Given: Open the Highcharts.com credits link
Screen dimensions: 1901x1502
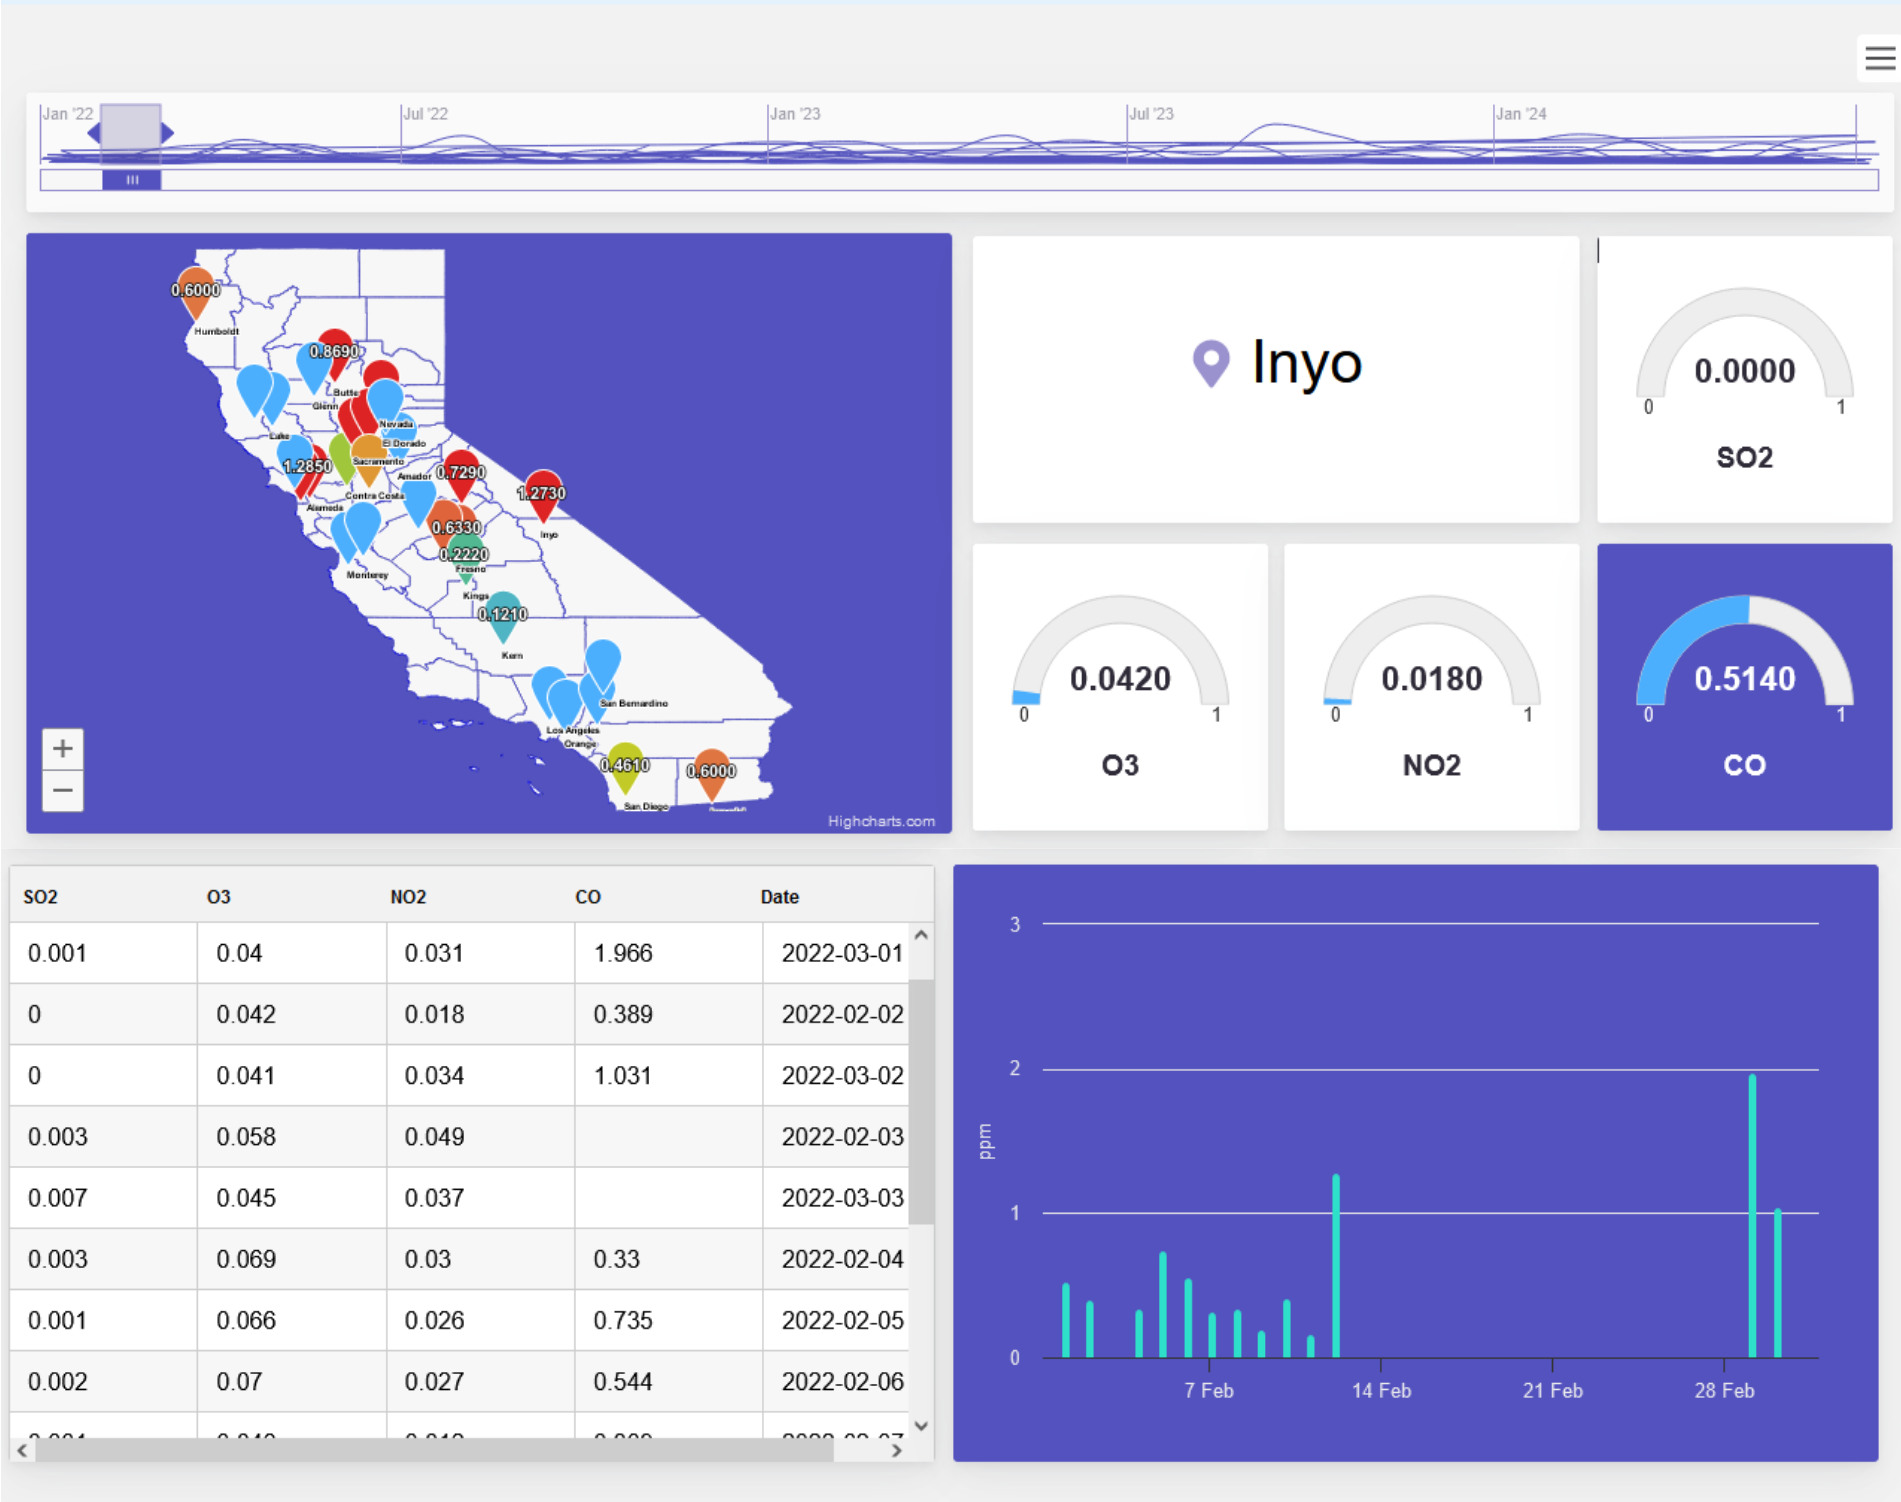Looking at the screenshot, I should point(881,822).
